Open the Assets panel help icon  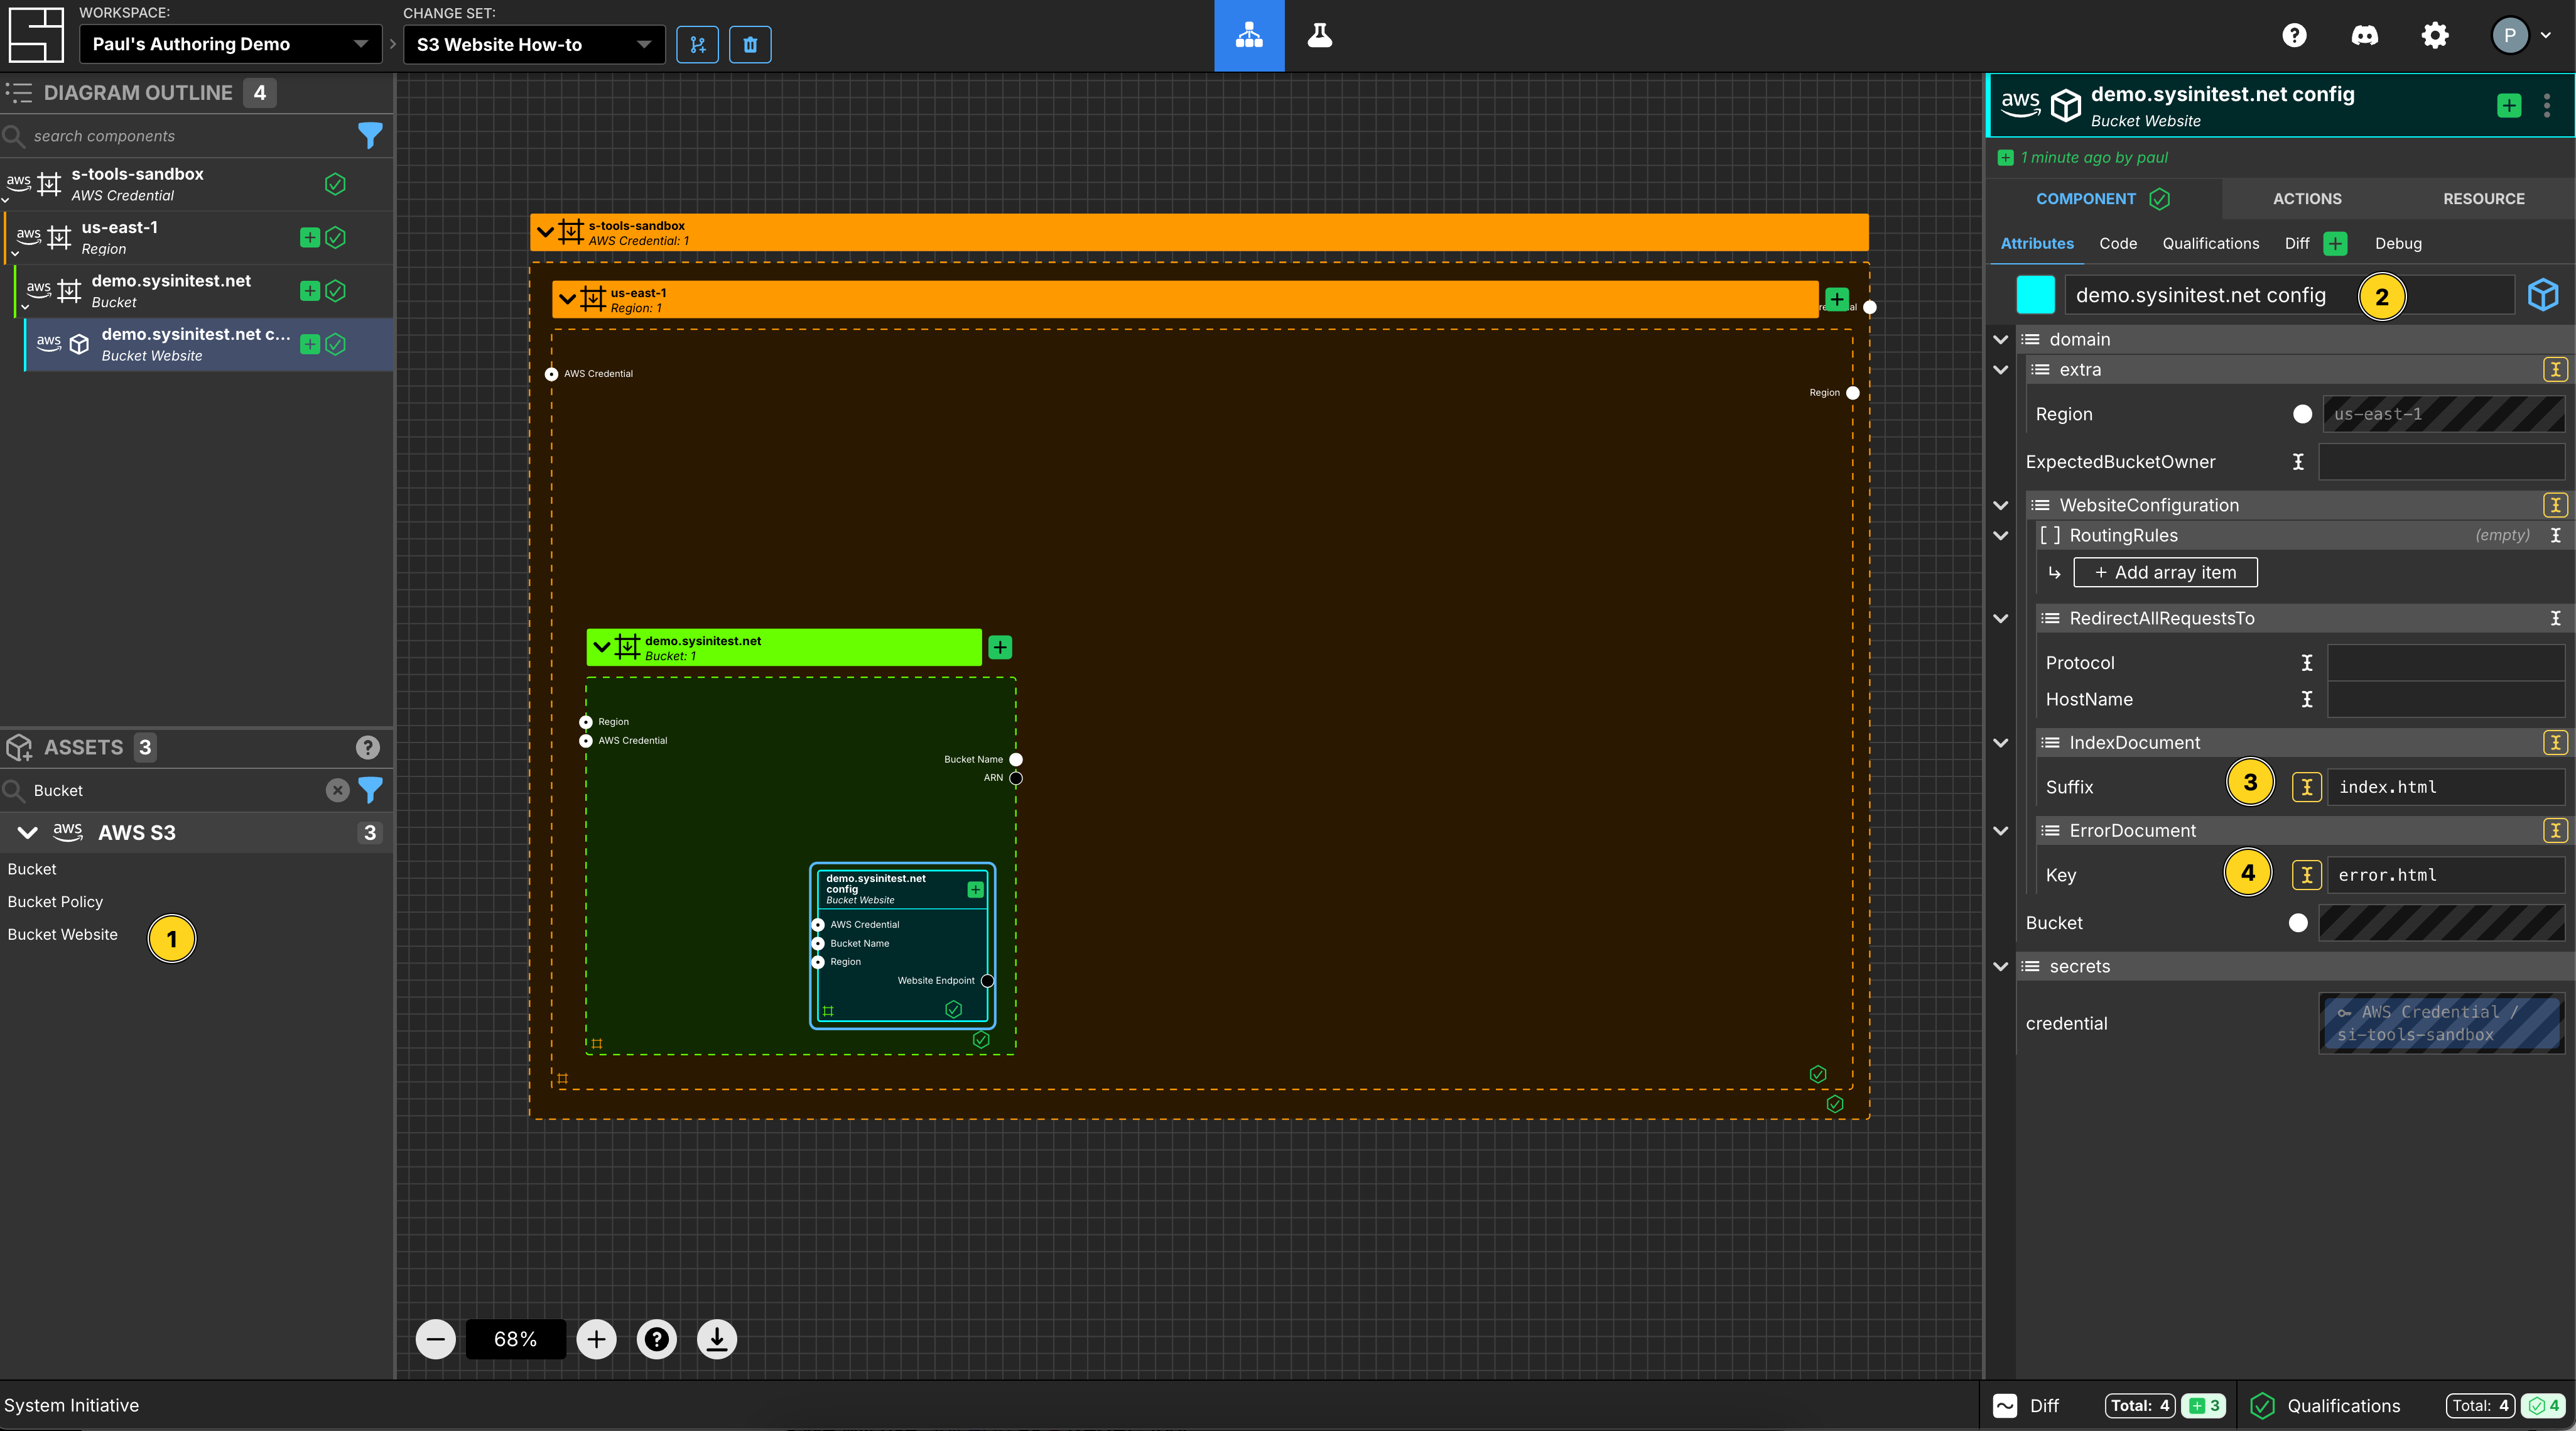click(368, 747)
